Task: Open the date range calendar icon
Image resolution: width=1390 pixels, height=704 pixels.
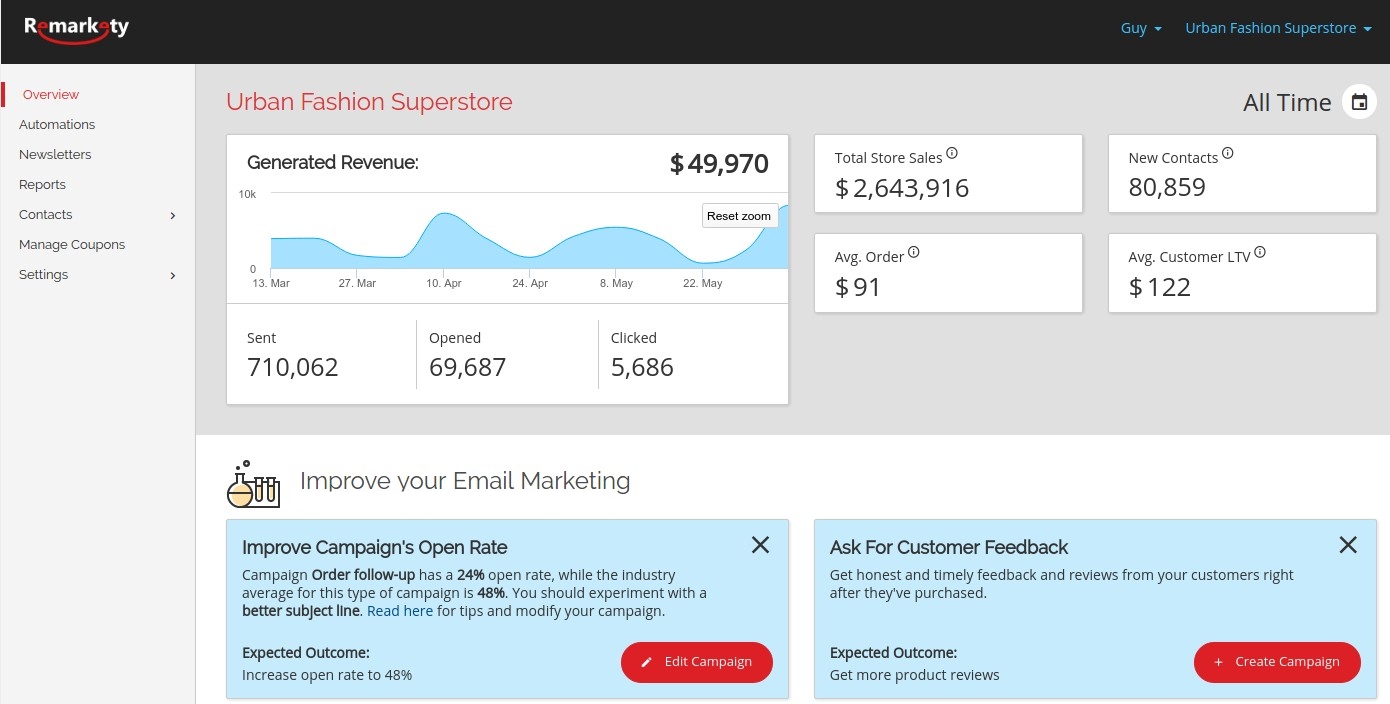Action: [1358, 101]
